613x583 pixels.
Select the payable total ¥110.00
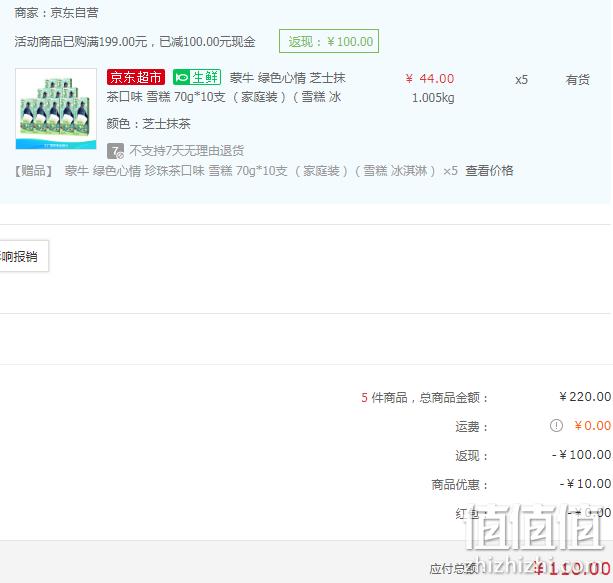click(x=572, y=569)
